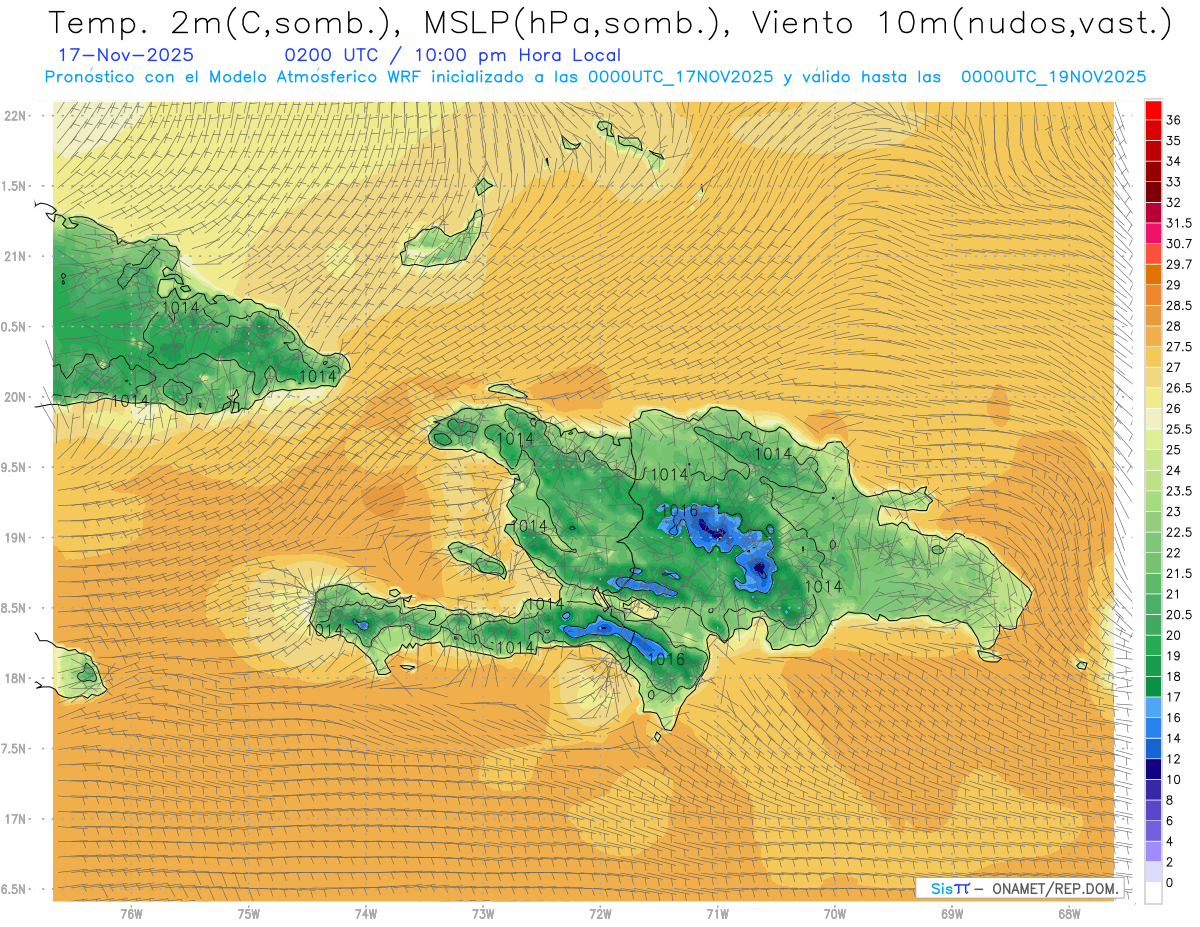Click the '74W' longitude label
The image size is (1200, 927).
tap(366, 914)
